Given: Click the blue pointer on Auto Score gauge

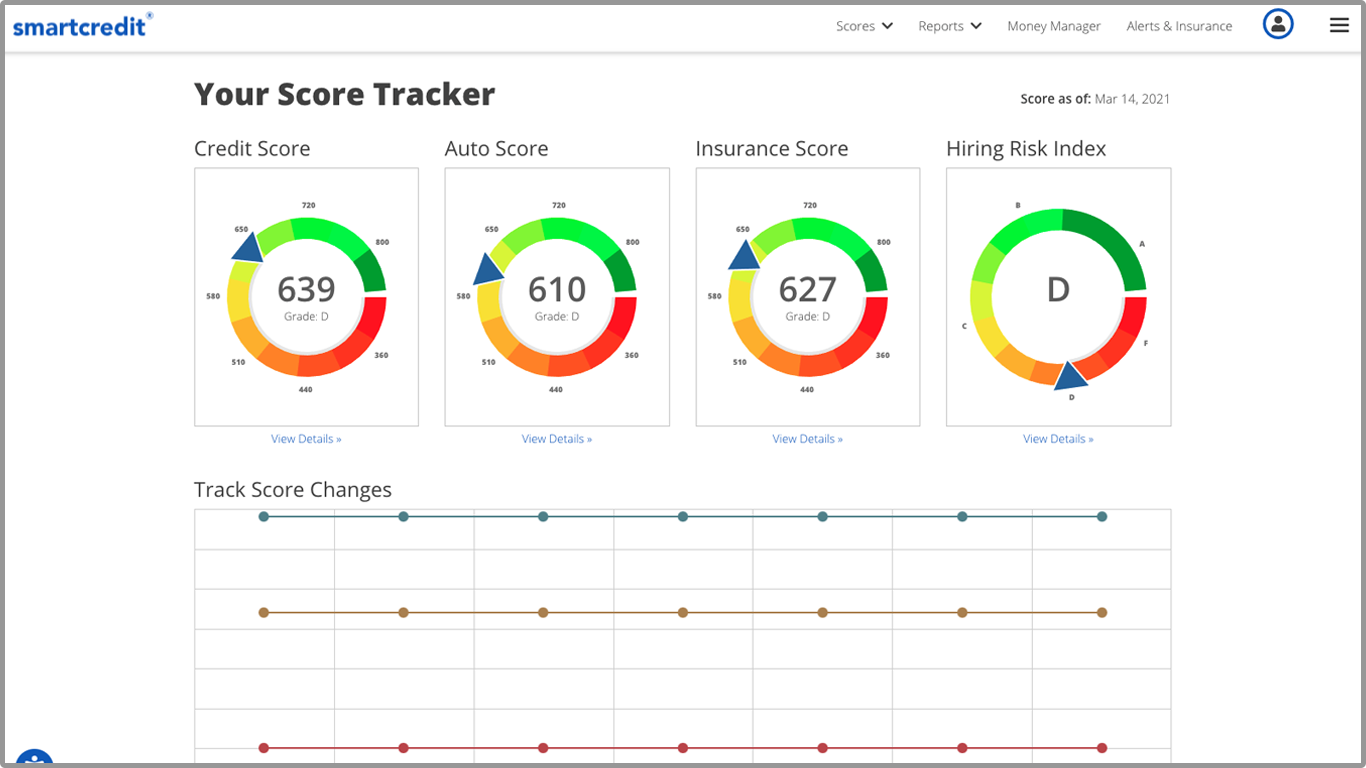Looking at the screenshot, I should pos(488,270).
